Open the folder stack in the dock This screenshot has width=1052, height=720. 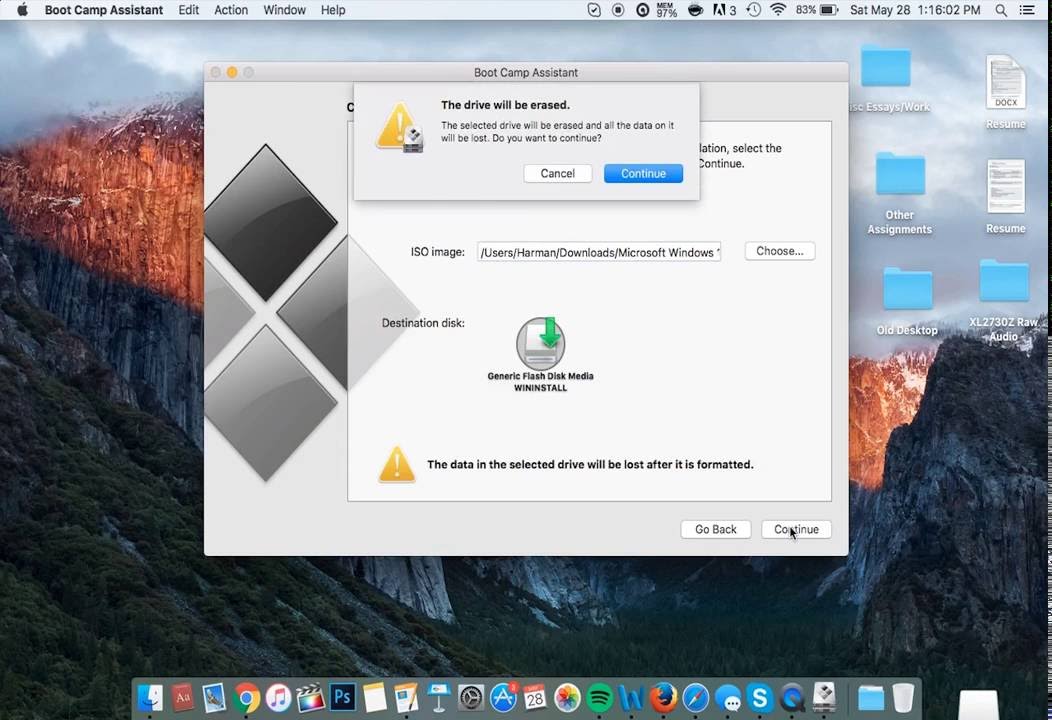pos(871,699)
